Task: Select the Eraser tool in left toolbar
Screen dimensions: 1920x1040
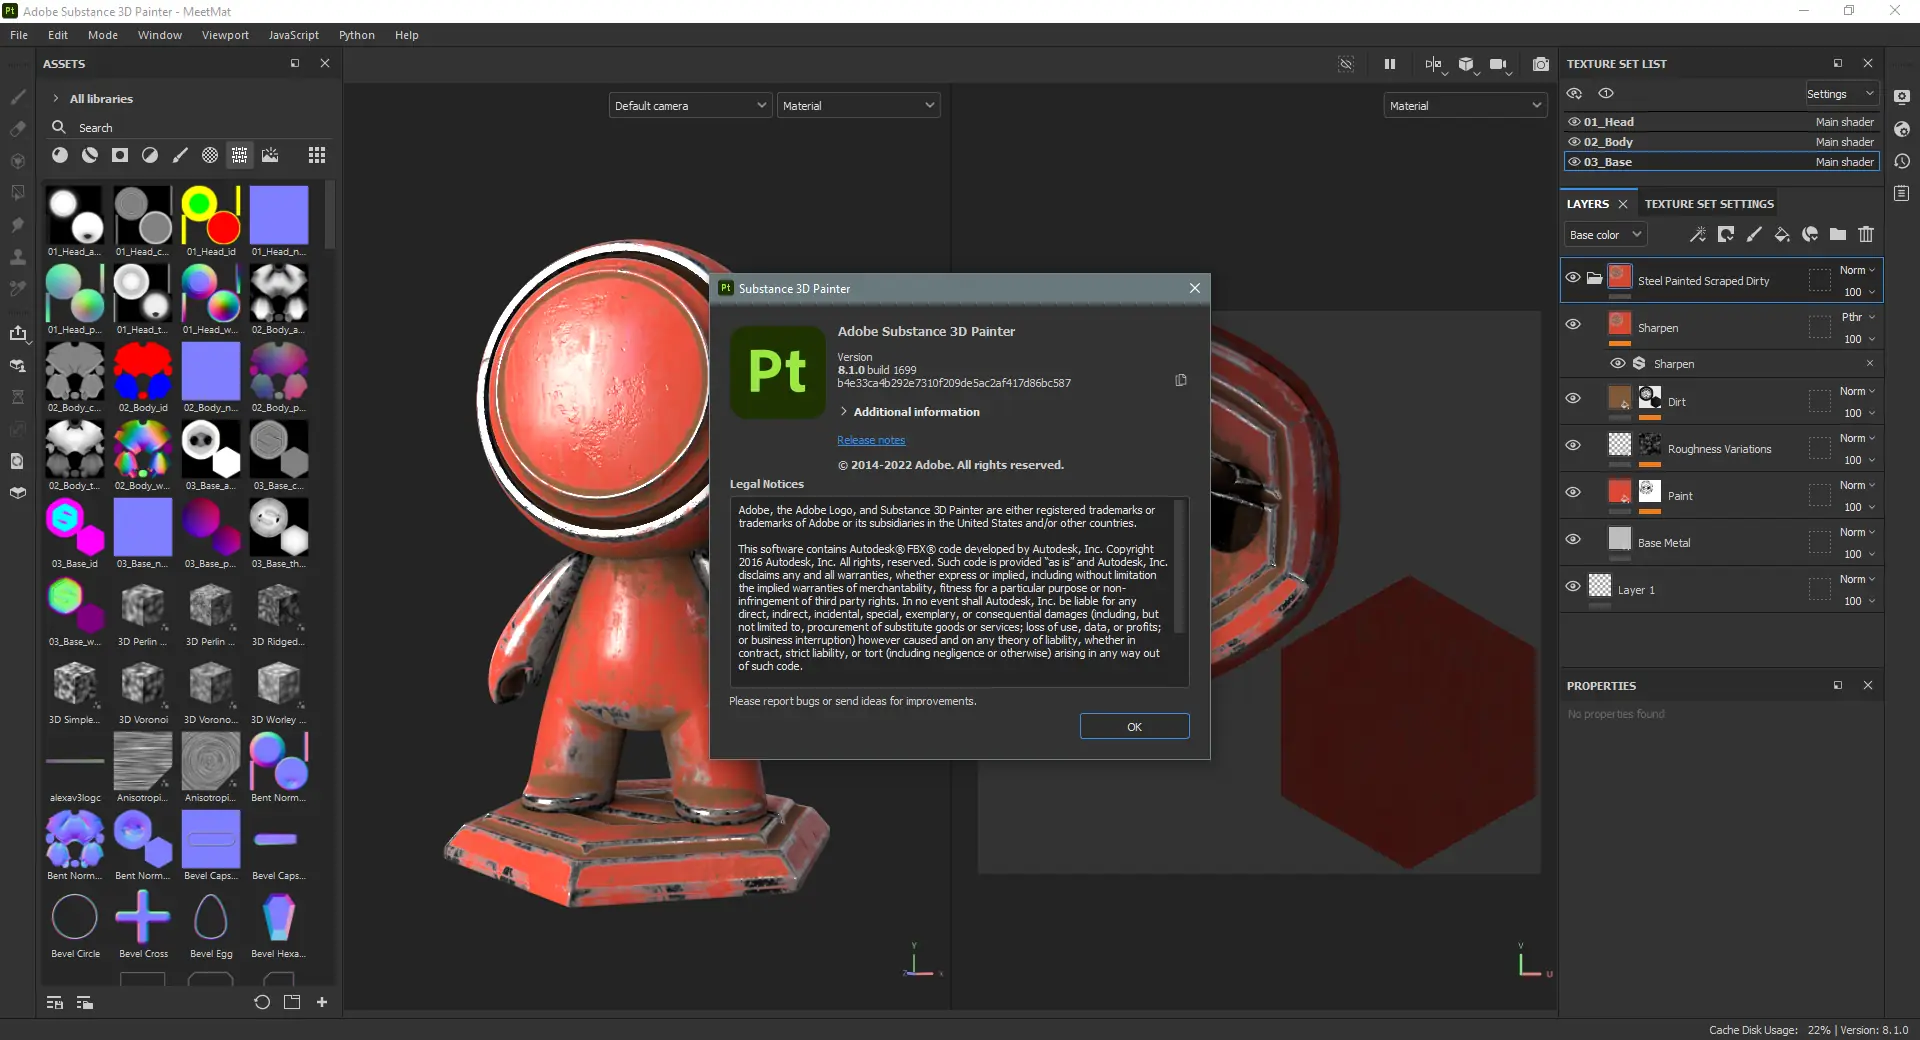Action: (18, 129)
